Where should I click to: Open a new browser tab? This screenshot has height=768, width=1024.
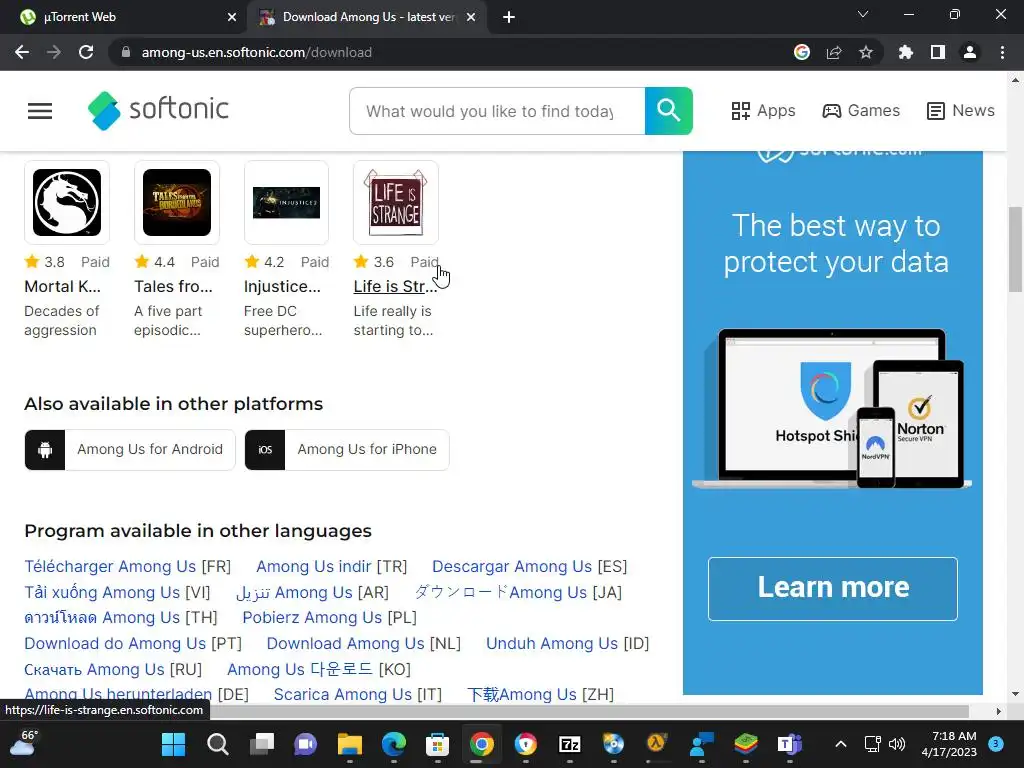coord(509,18)
